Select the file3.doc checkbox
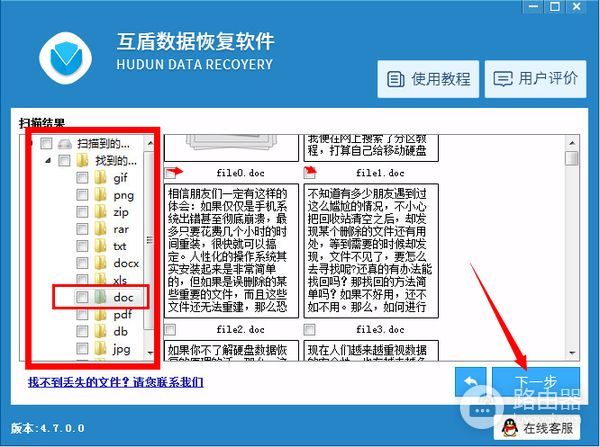600x447 pixels. click(x=309, y=330)
